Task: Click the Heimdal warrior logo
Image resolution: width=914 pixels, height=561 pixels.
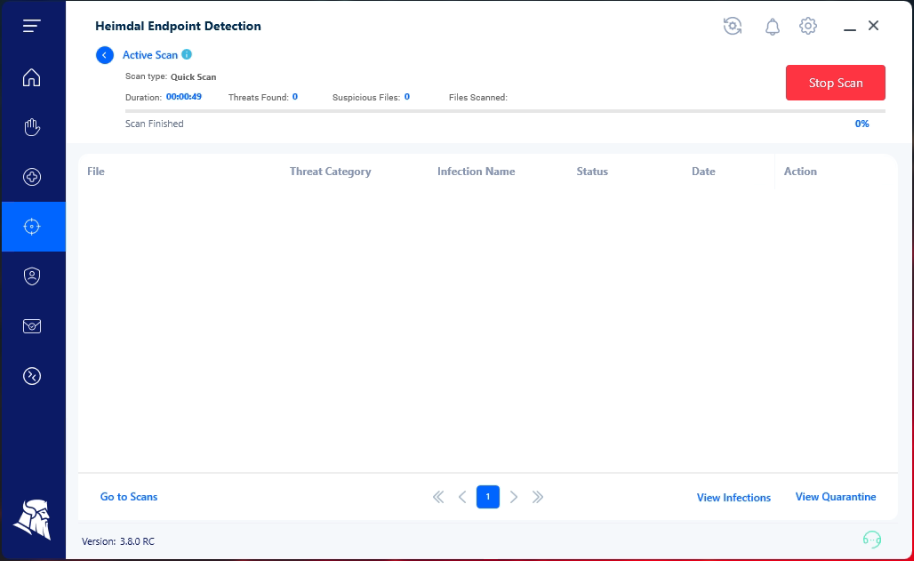Action: pos(33,519)
